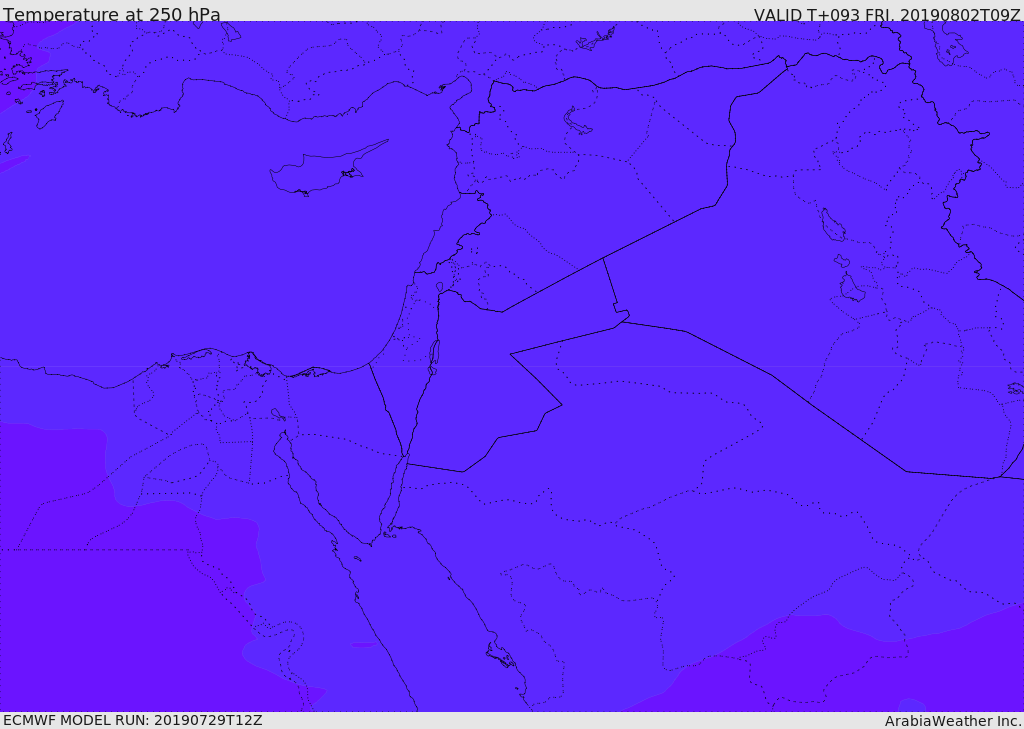Click 'ECMWF MODEL RUN: 20190729T12Z' footer text

coord(133,721)
